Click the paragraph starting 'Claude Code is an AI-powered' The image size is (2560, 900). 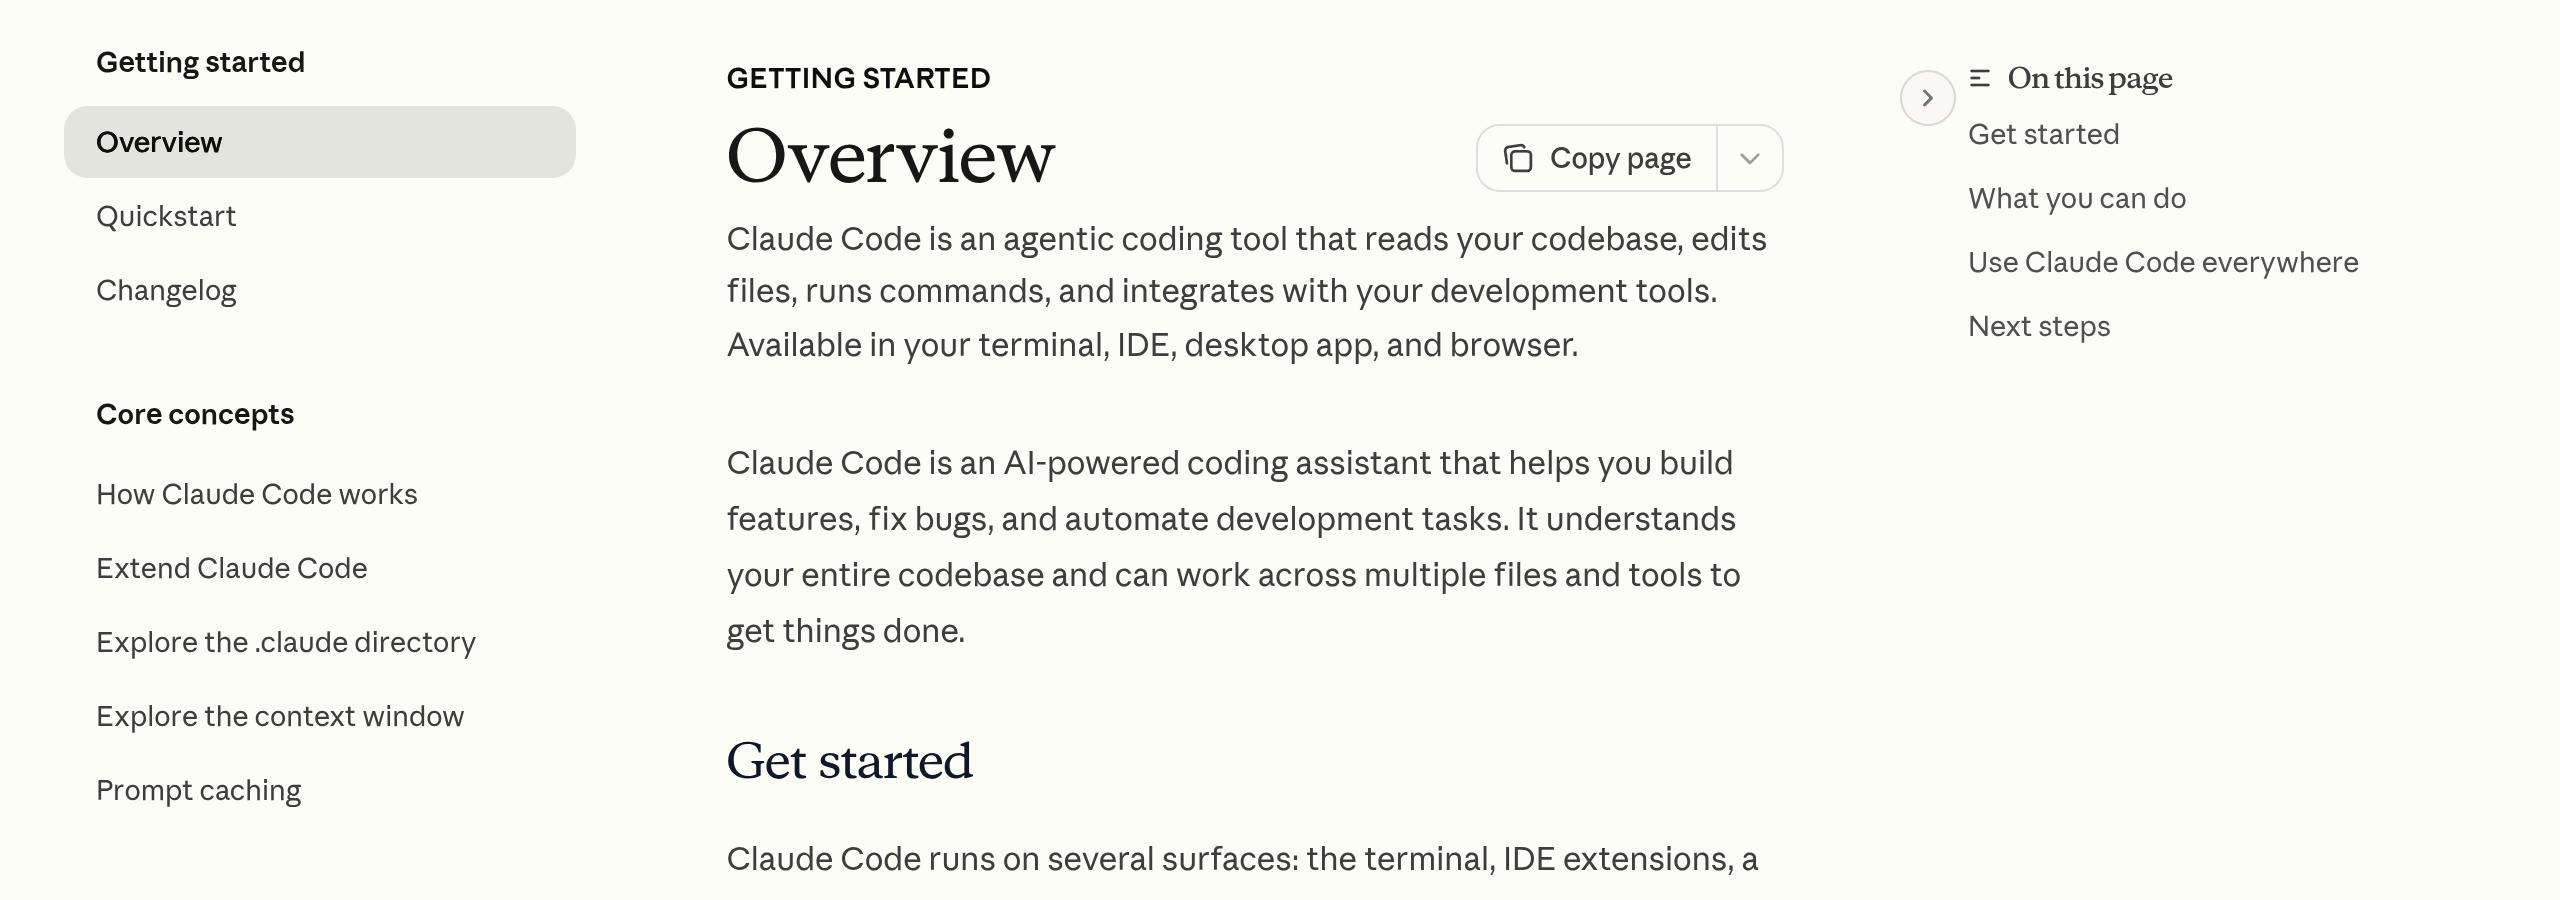(x=1233, y=547)
